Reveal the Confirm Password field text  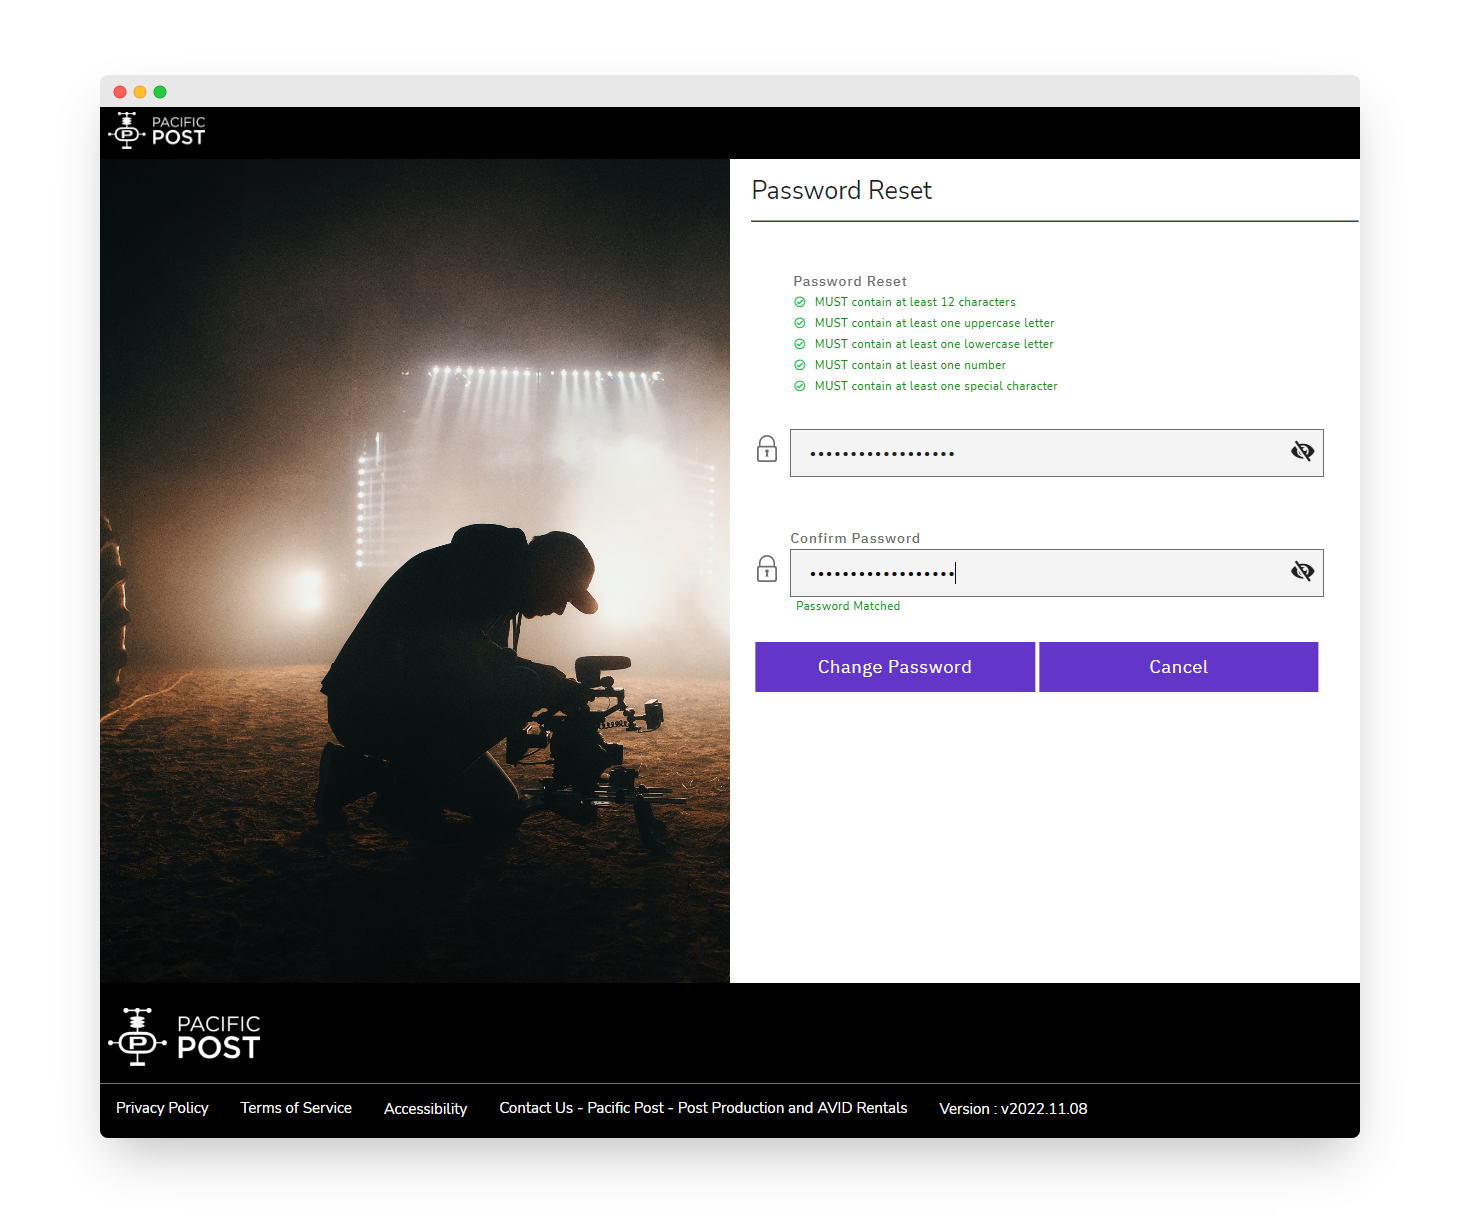(1302, 572)
